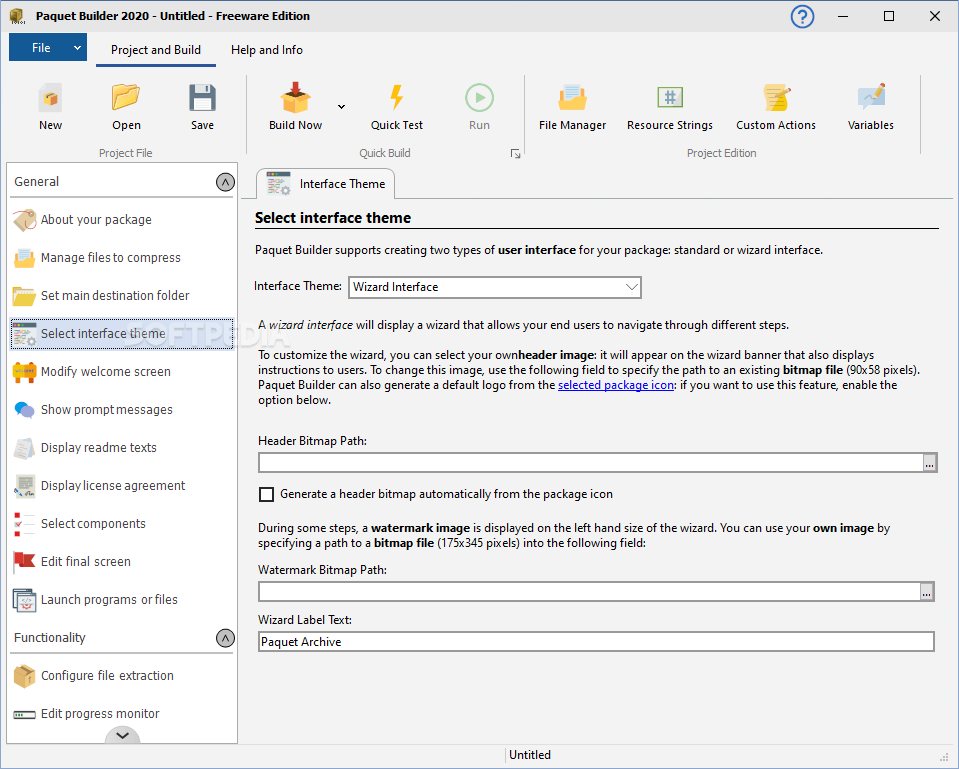Click the Wizard Label Text field

click(596, 642)
